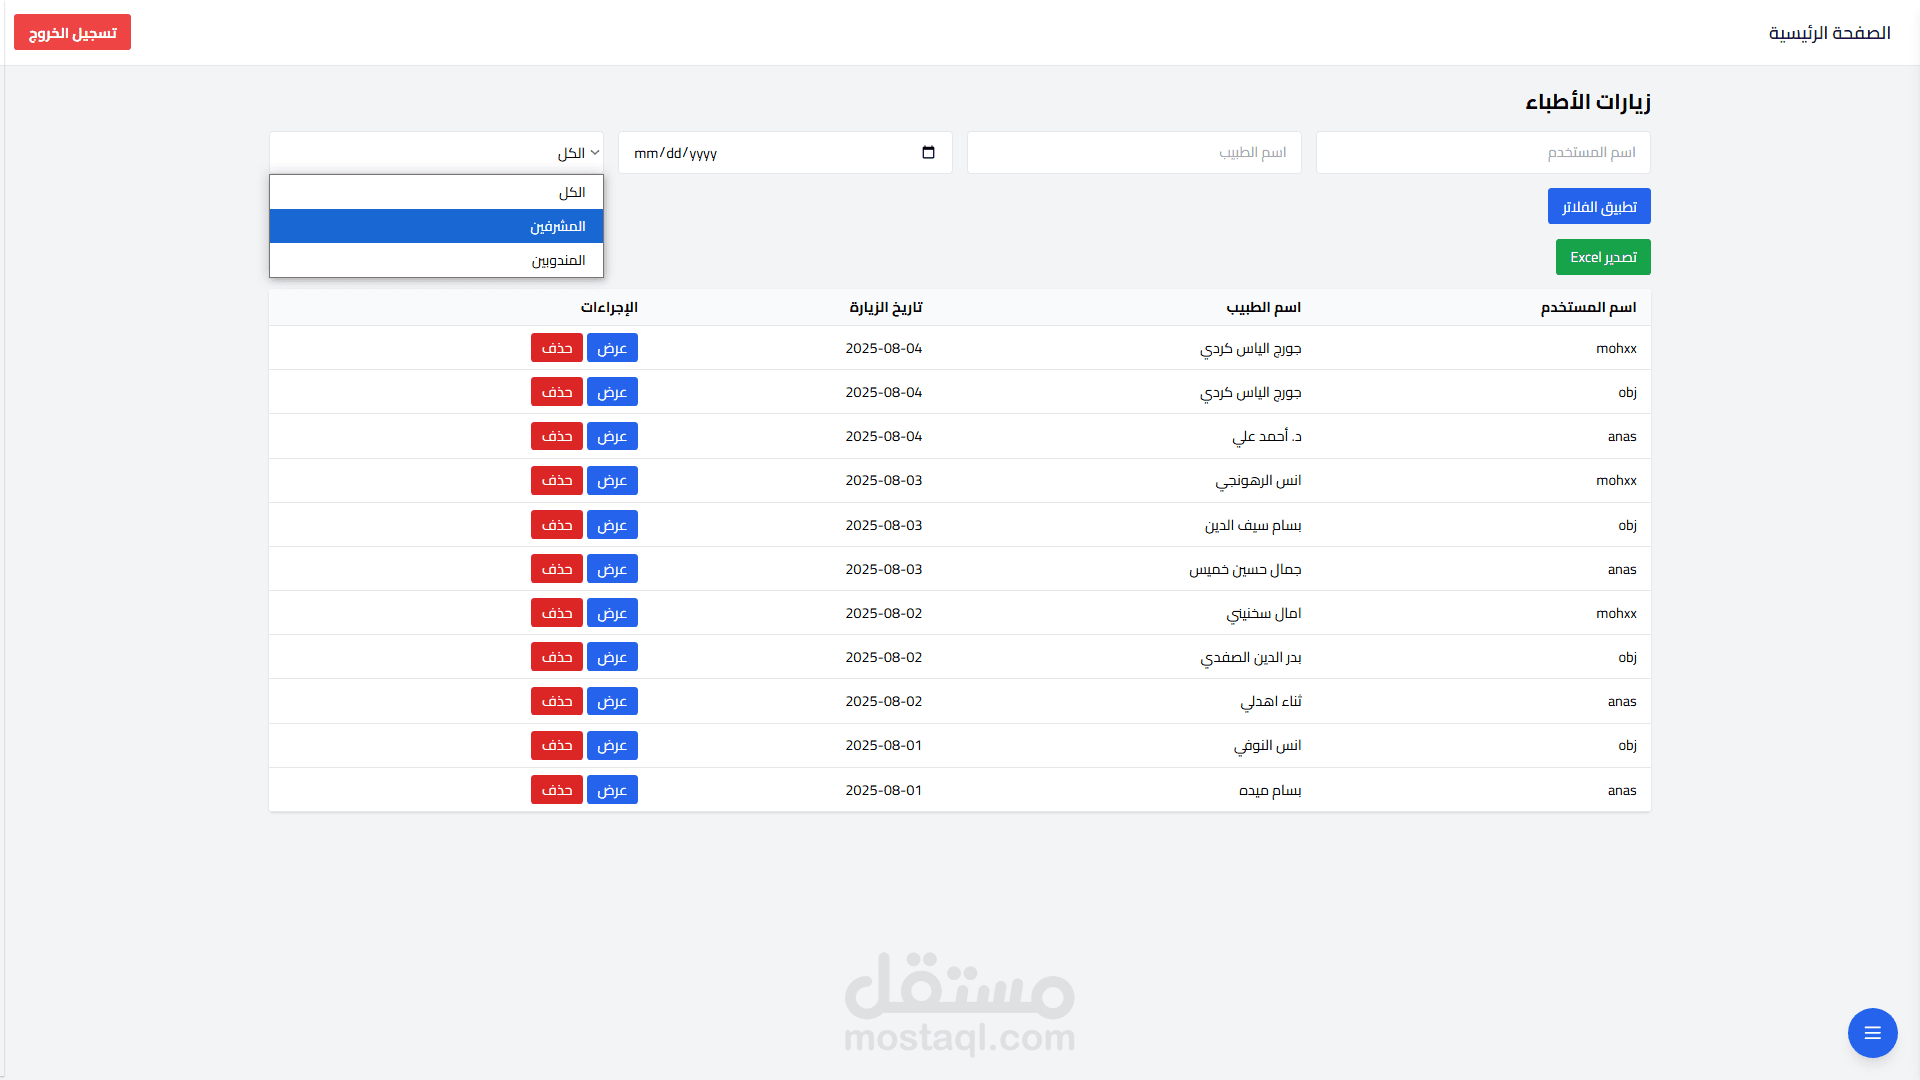Click تطبيق الفلاتر apply filters button
1920x1080 pixels.
tap(1599, 206)
